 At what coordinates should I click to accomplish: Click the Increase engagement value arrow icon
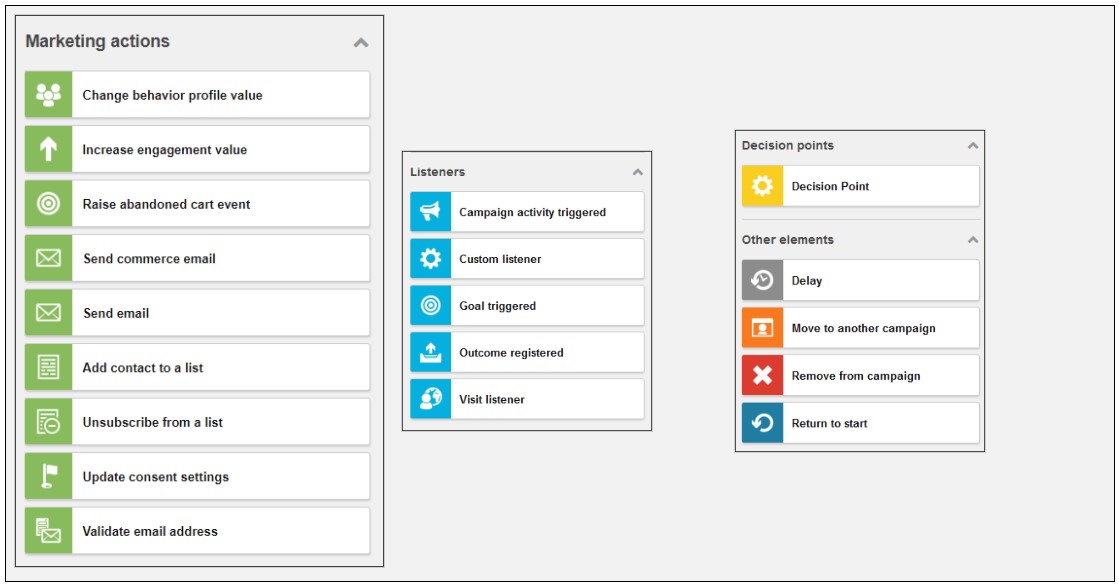click(49, 149)
